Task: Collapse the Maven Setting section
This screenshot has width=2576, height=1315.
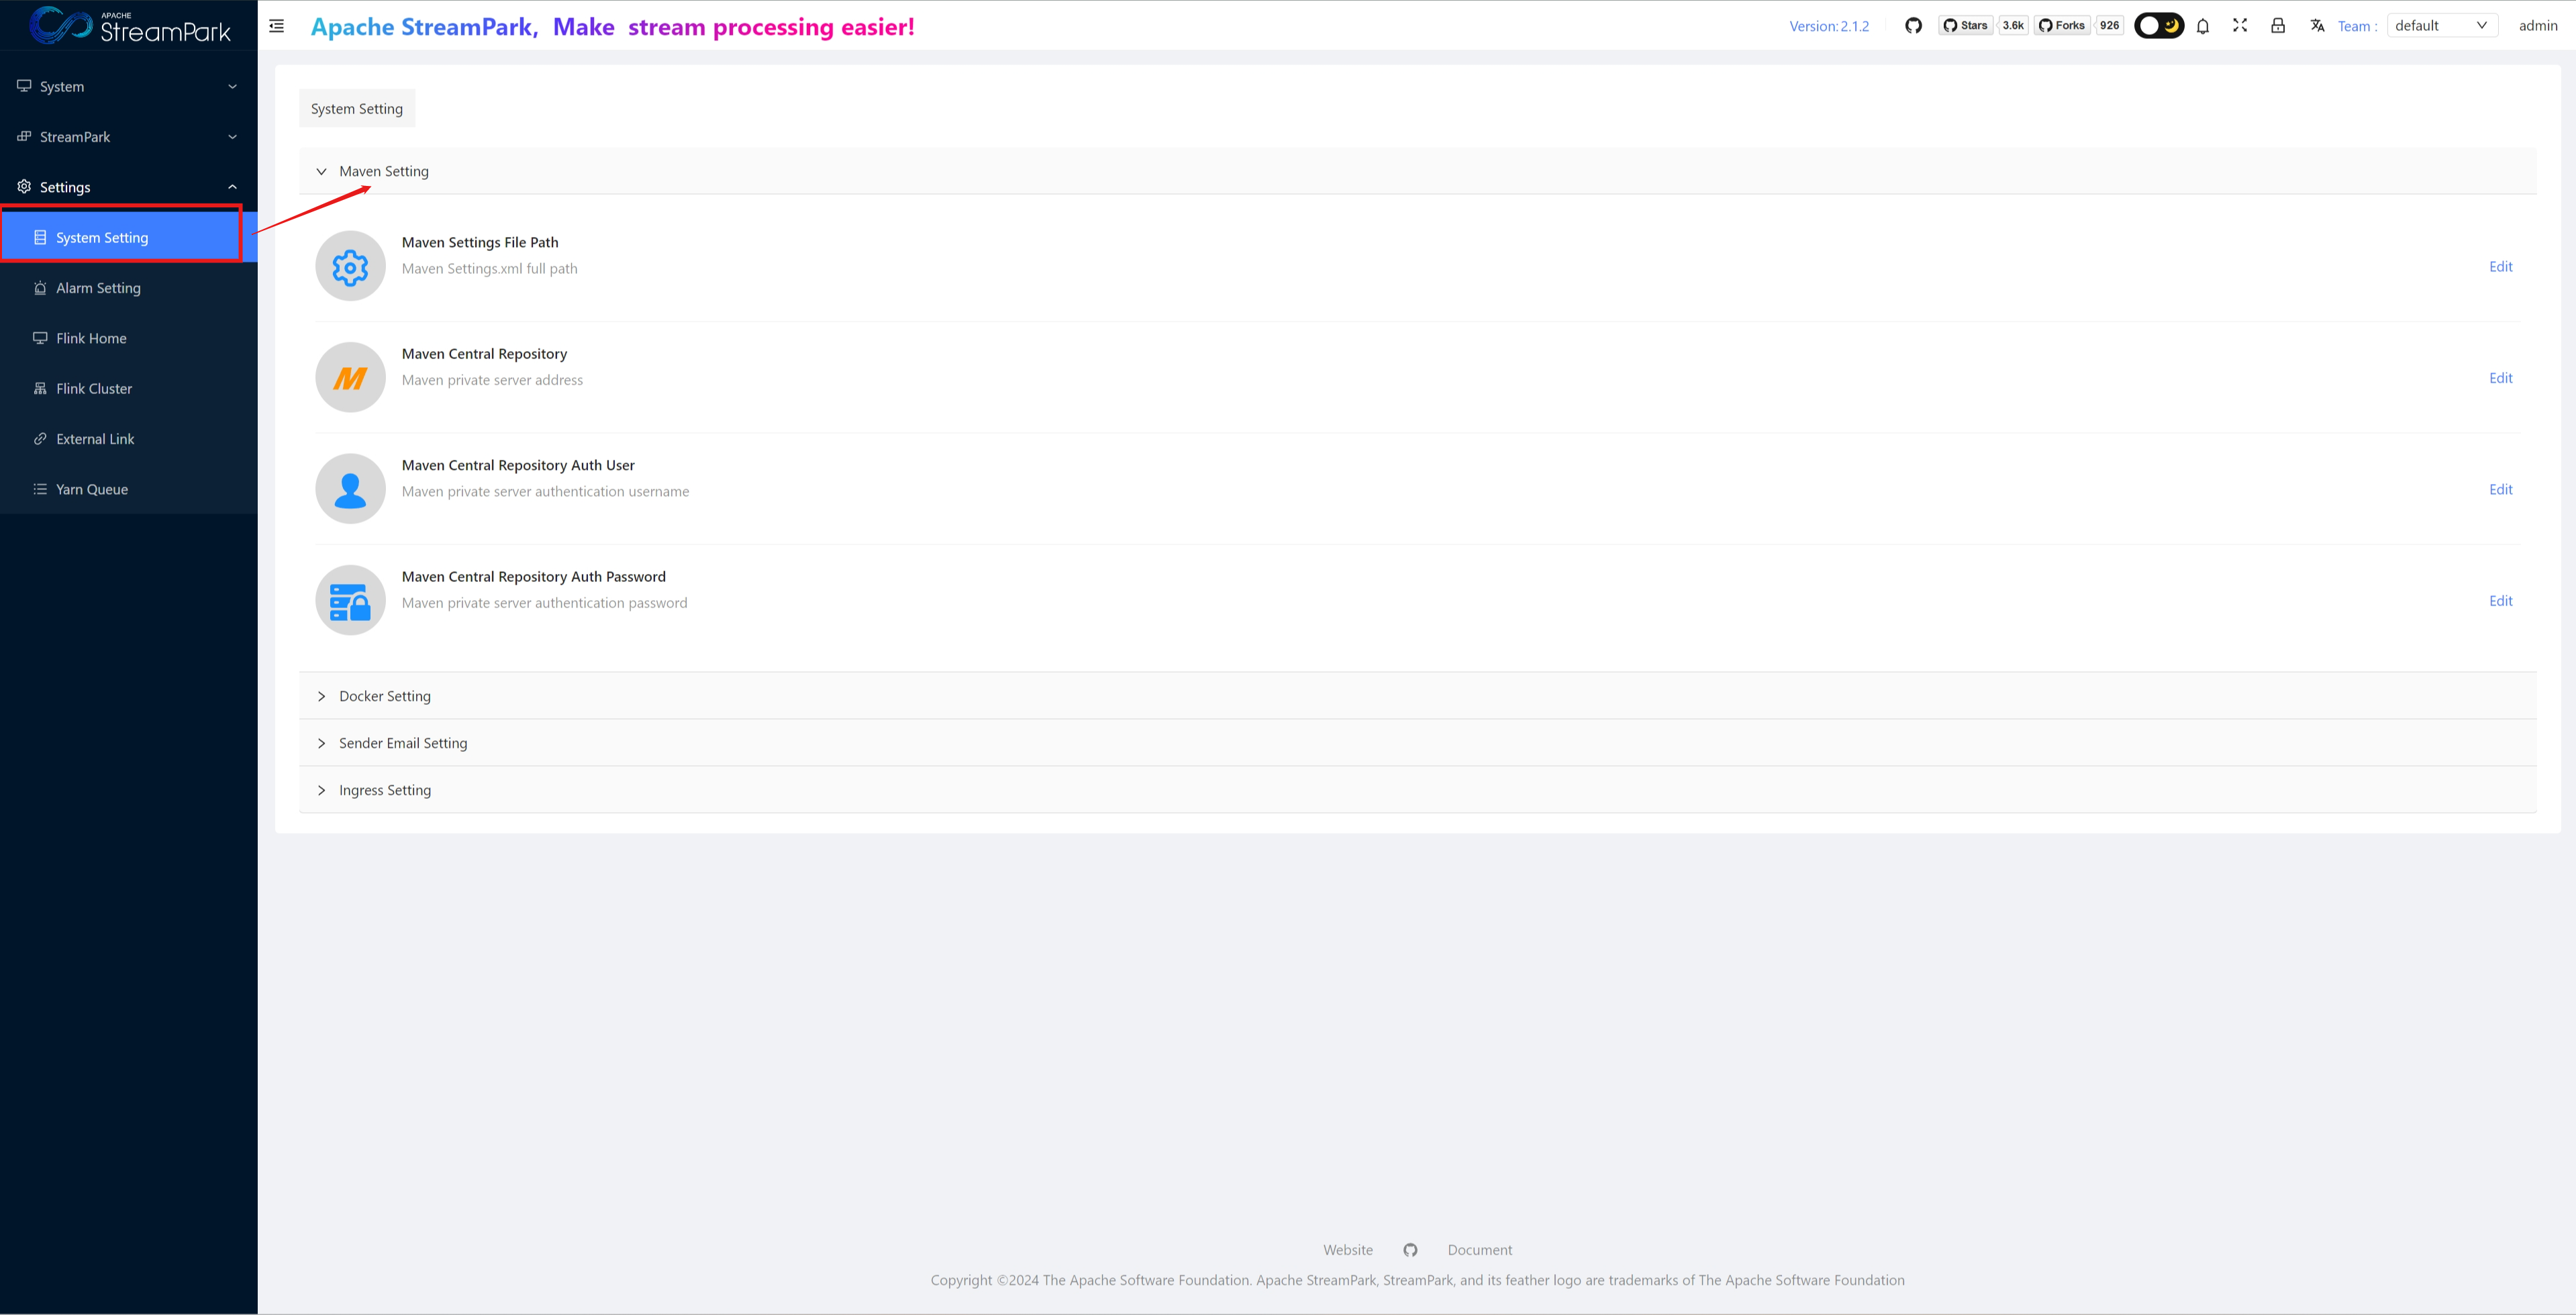Action: pos(383,171)
